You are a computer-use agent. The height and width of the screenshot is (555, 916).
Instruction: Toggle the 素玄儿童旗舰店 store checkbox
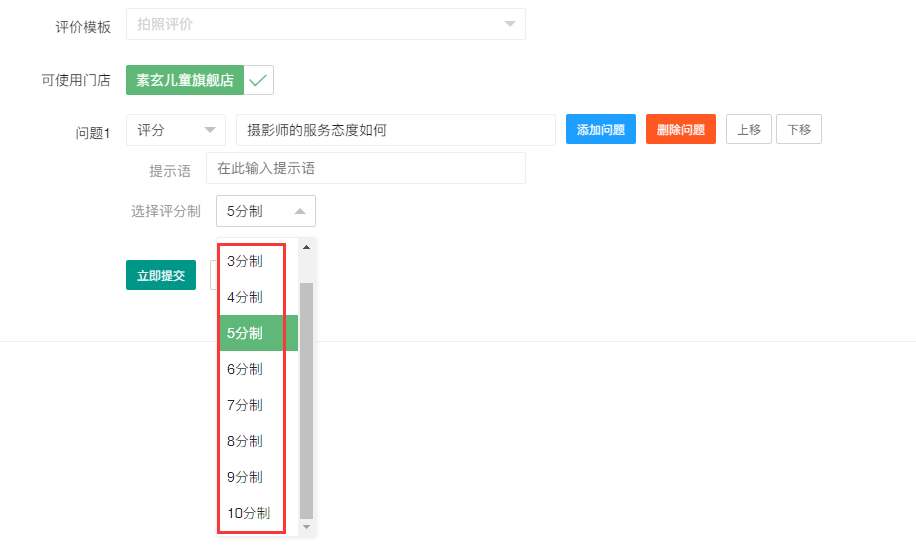pyautogui.click(x=259, y=81)
